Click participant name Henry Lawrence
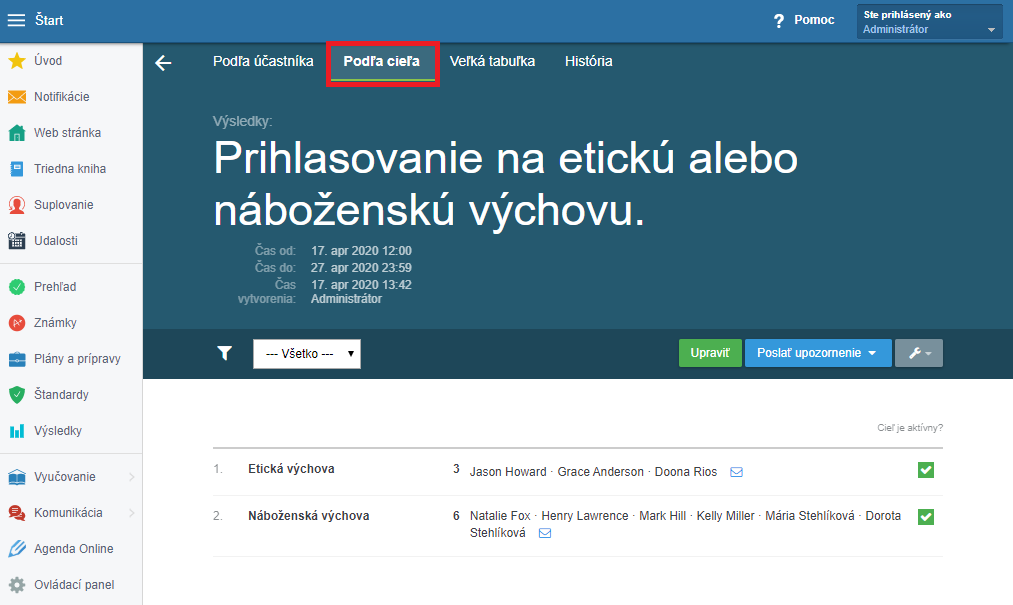 pos(585,516)
